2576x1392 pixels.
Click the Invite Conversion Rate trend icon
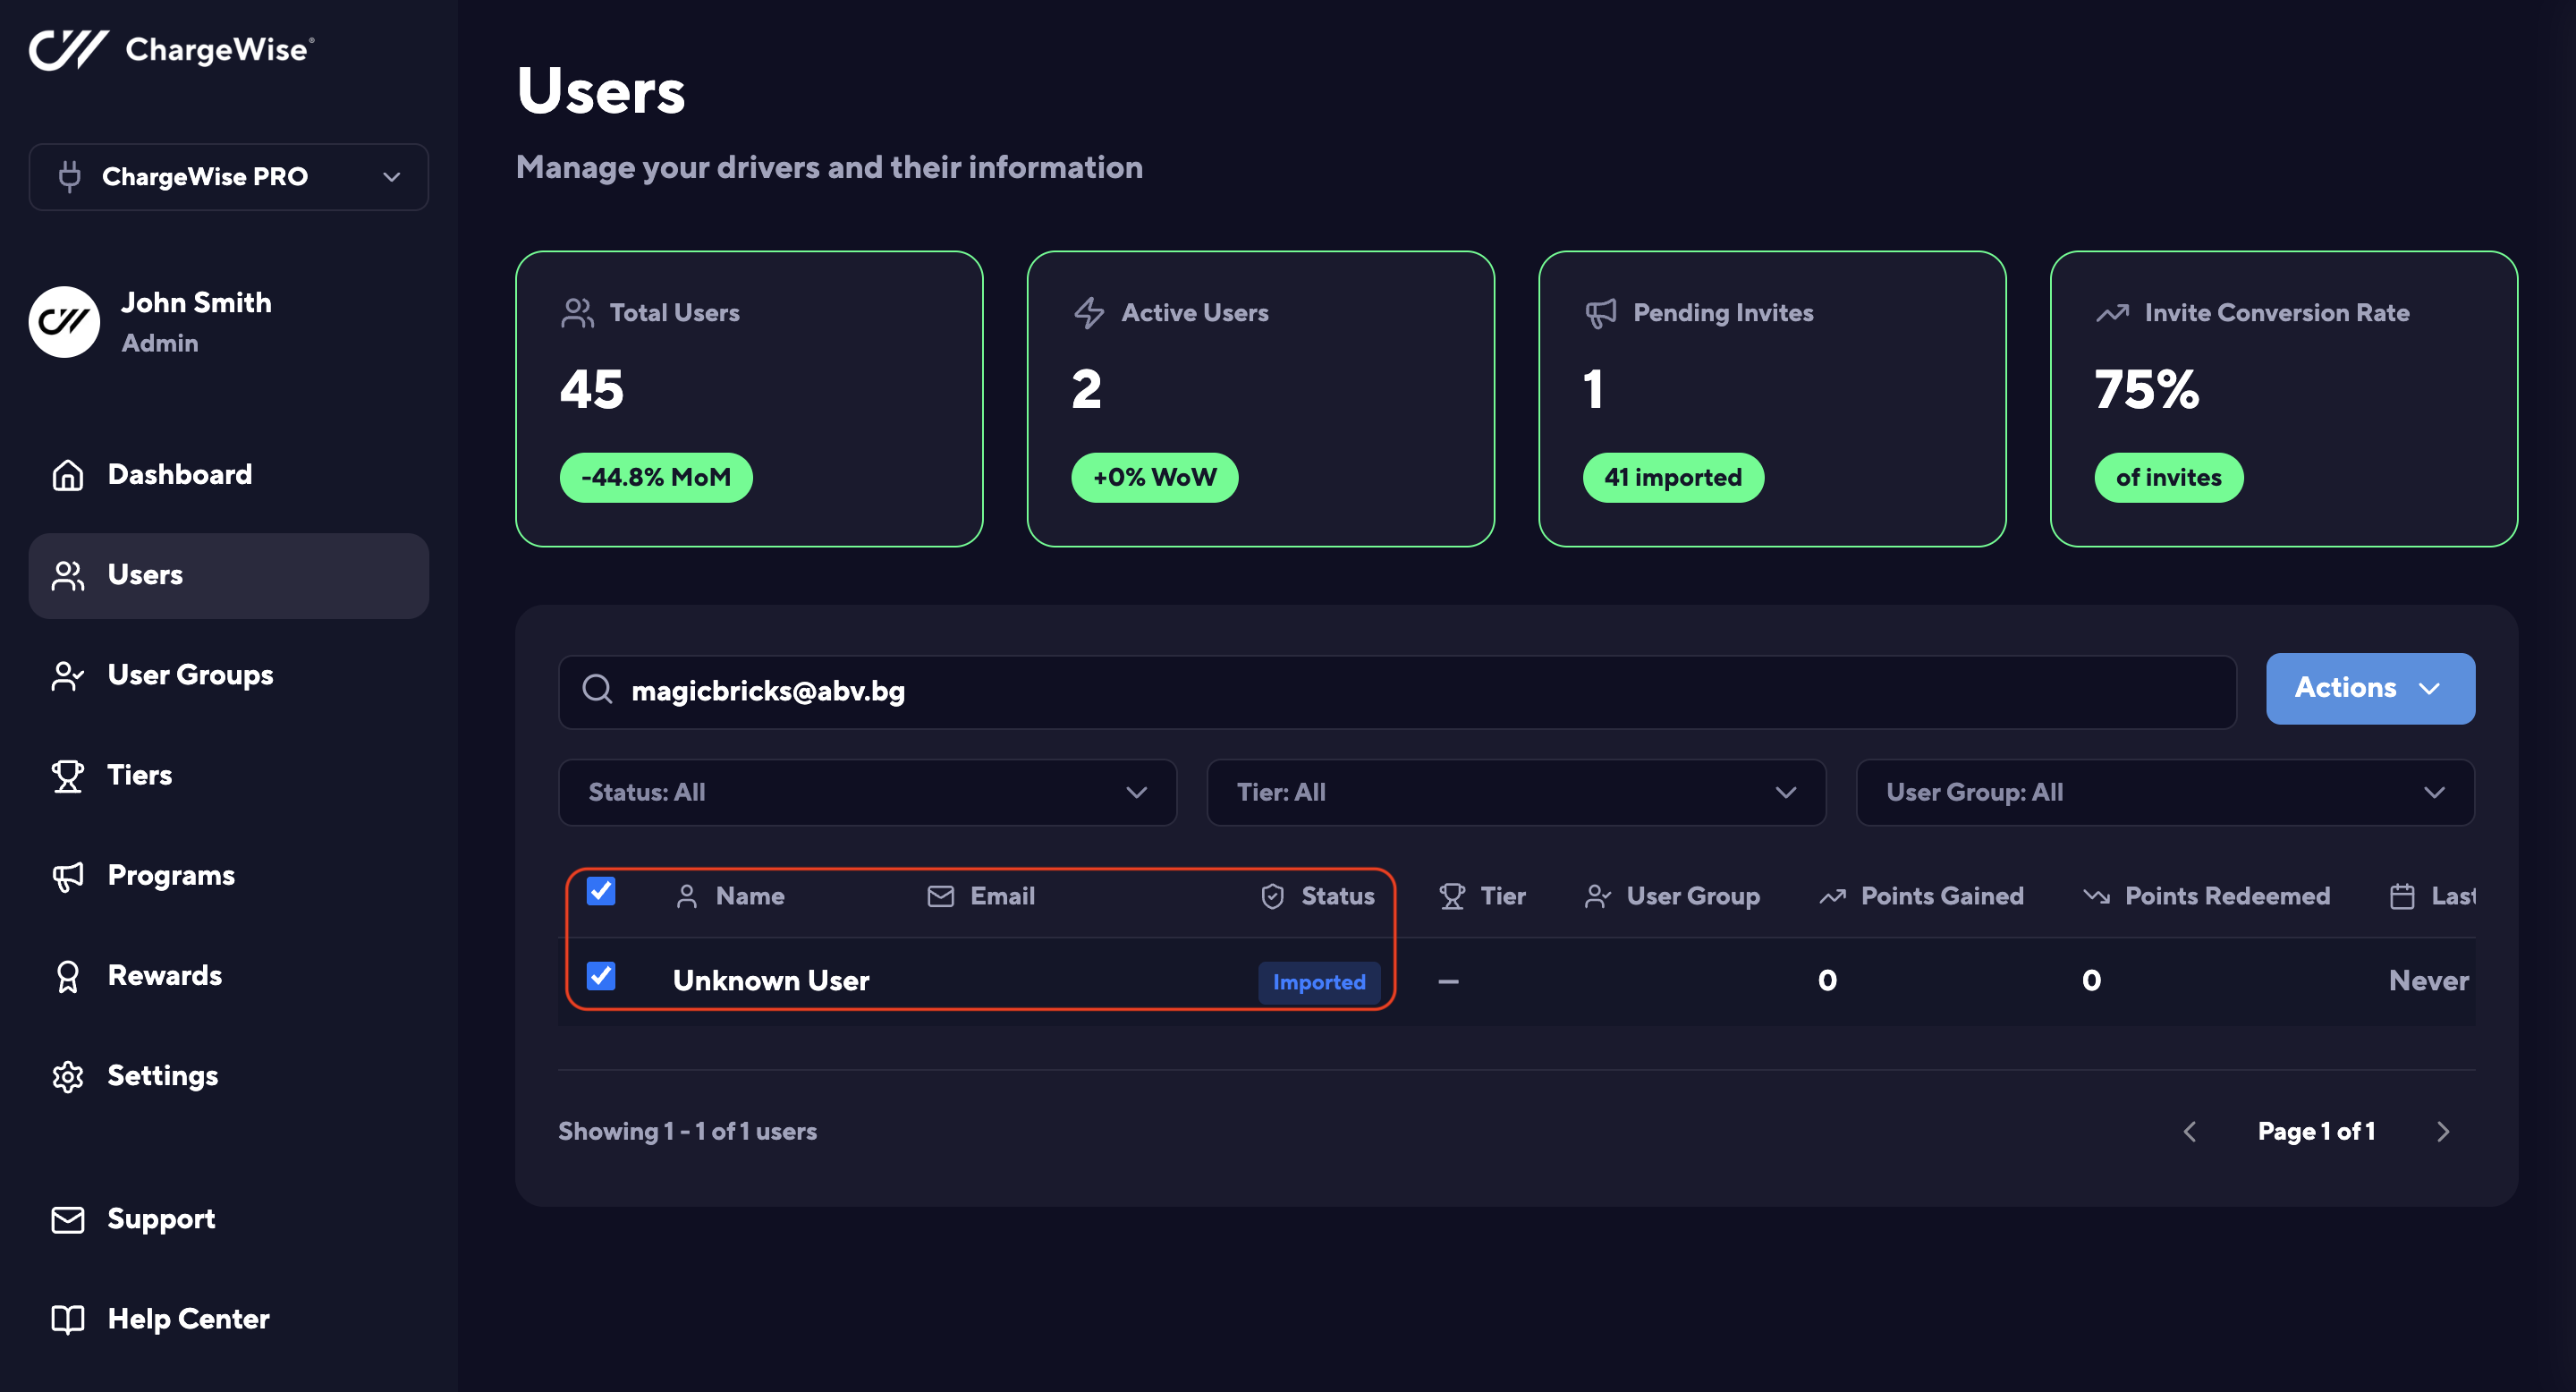pyautogui.click(x=2112, y=313)
